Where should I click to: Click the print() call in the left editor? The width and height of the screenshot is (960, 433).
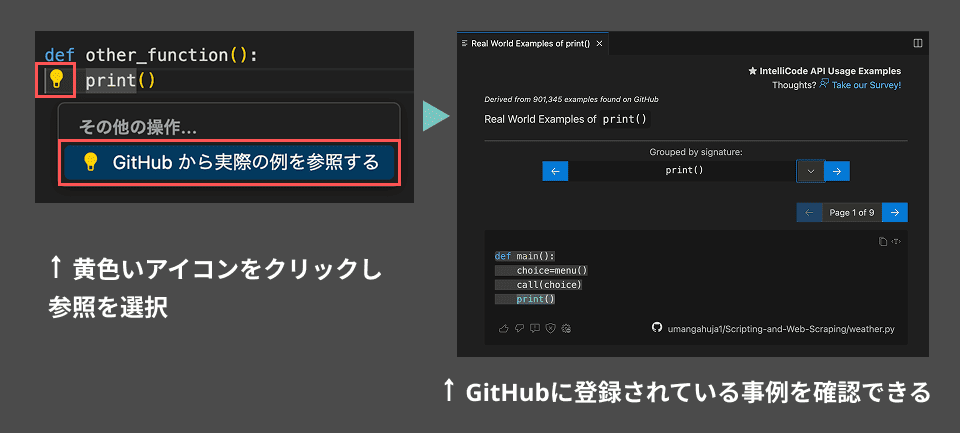121,80
